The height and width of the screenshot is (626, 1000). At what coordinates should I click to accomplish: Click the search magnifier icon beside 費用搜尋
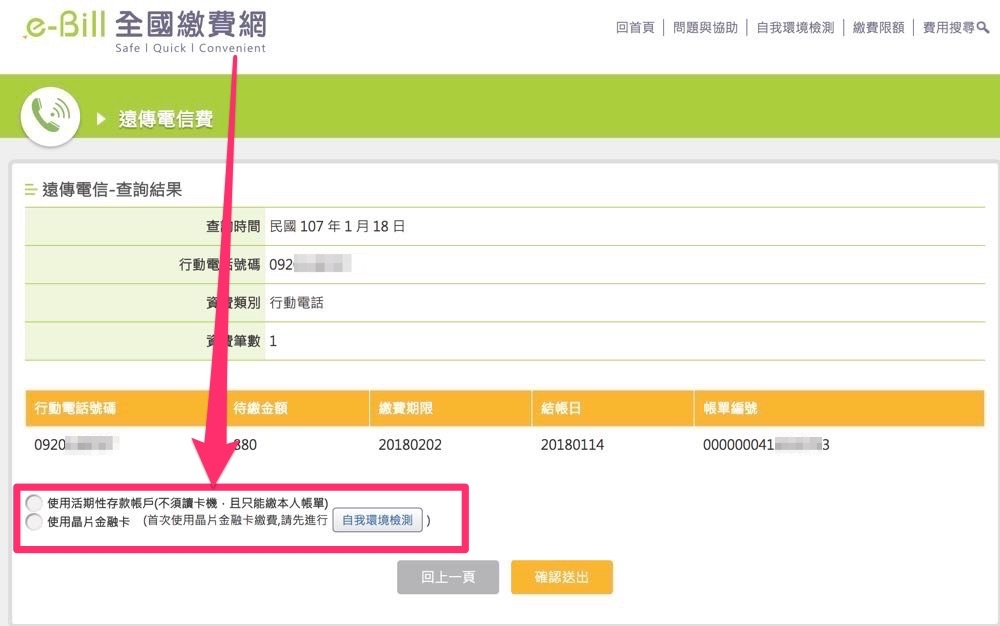click(x=983, y=27)
